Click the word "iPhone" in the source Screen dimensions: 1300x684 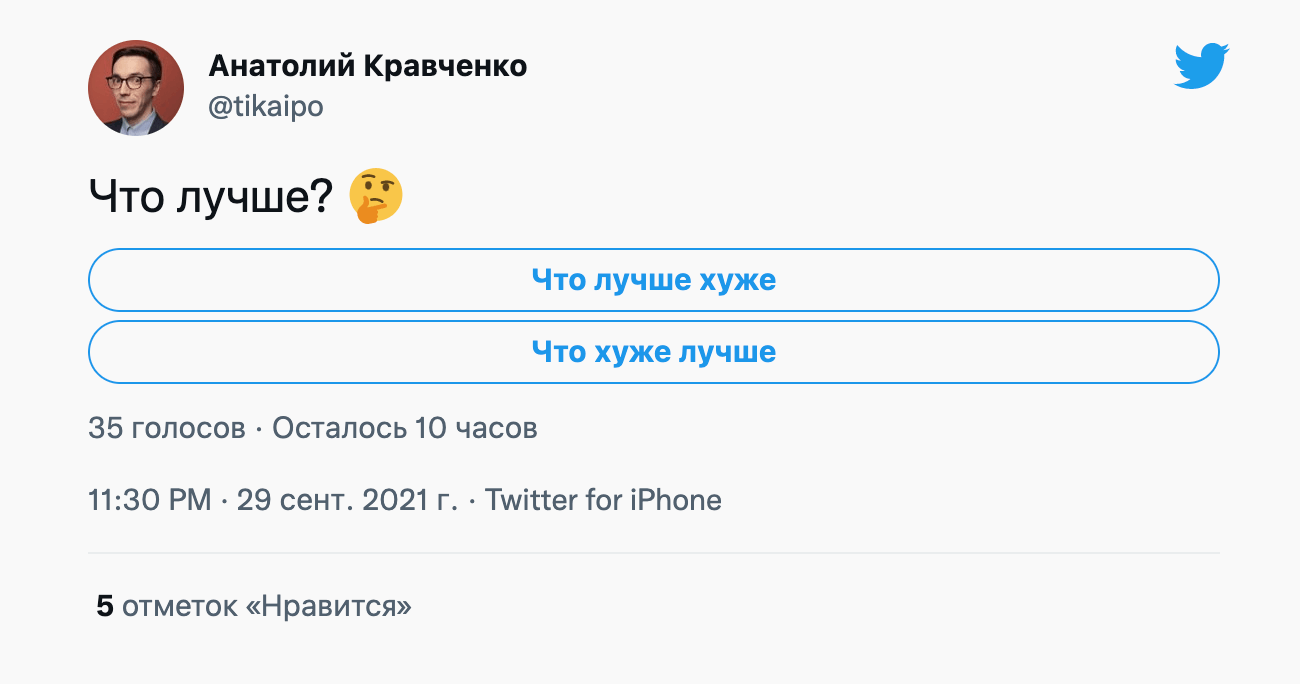[675, 500]
